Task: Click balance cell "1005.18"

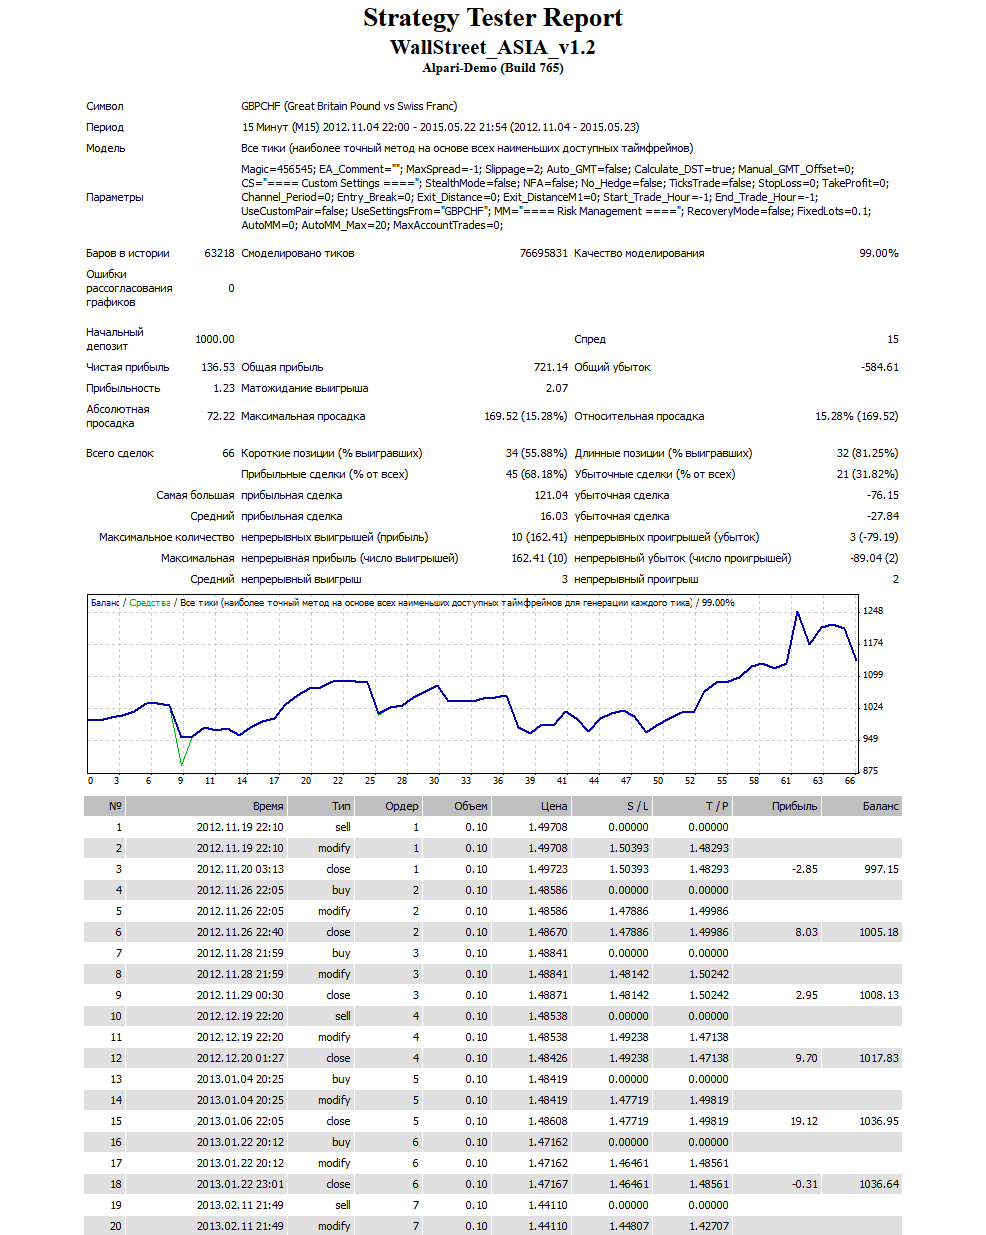Action: [879, 932]
